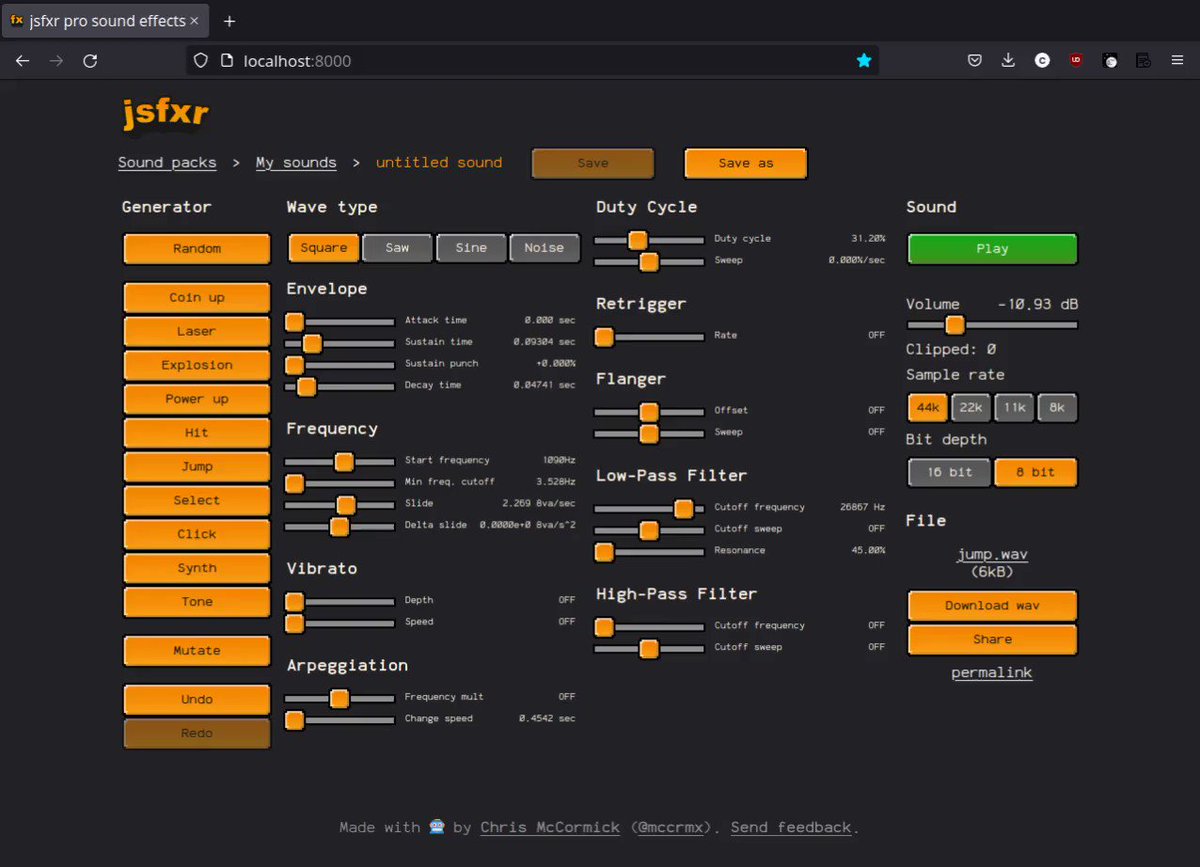This screenshot has width=1200, height=867.
Task: Open the Firefox hamburger menu
Action: tap(1177, 61)
